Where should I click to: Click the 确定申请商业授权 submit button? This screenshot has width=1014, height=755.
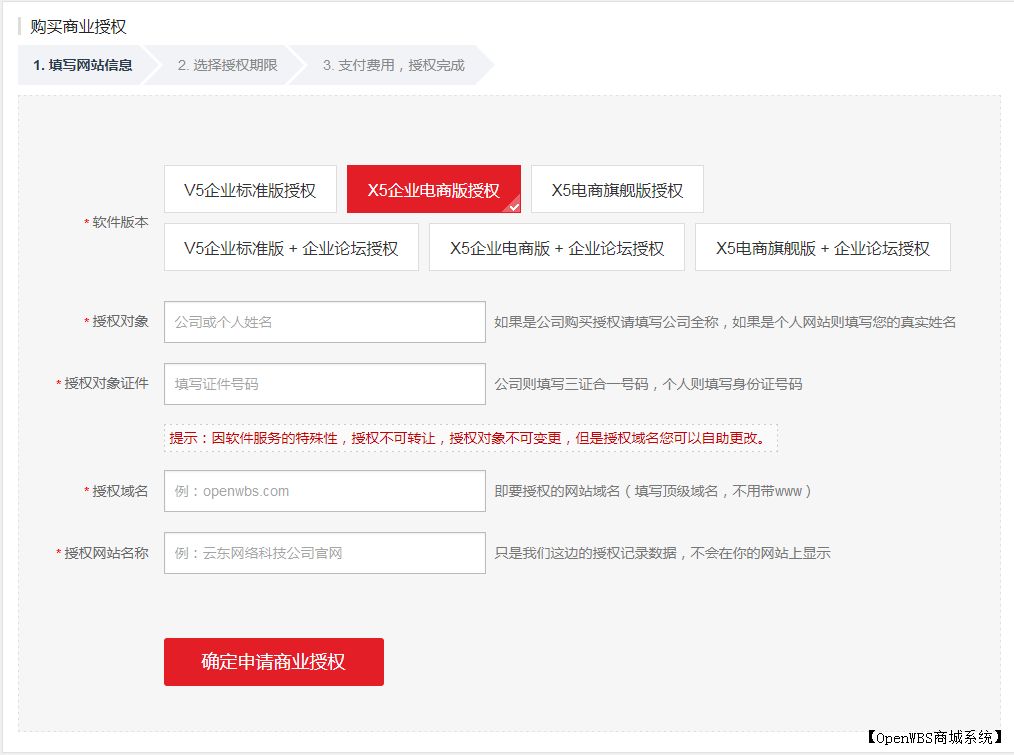point(273,661)
